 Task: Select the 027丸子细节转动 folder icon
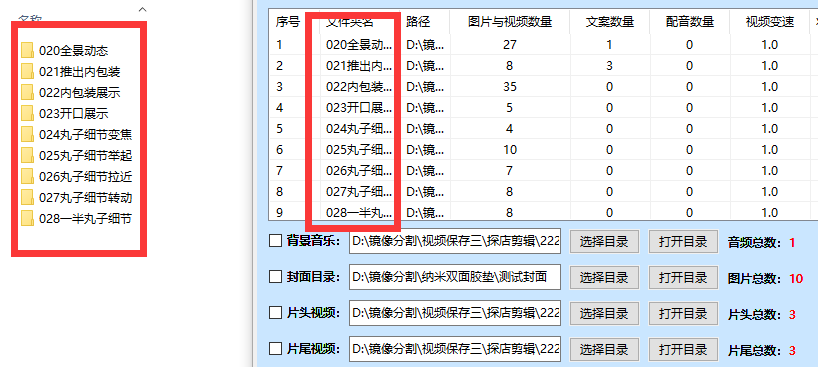pyautogui.click(x=28, y=197)
